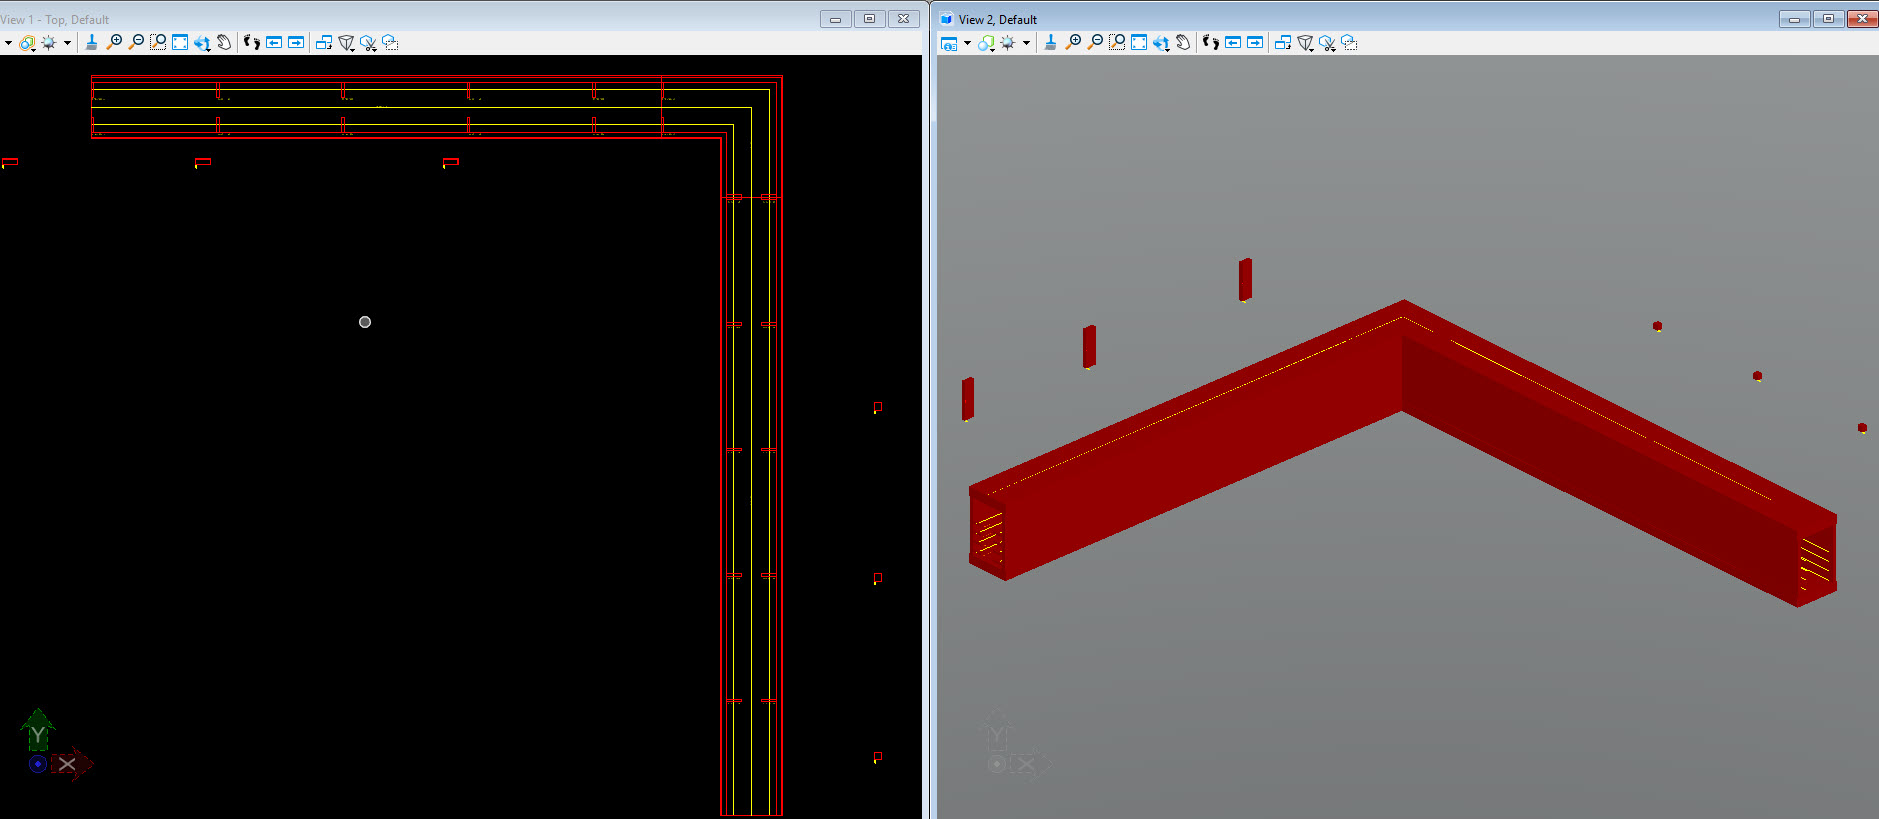Image resolution: width=1879 pixels, height=819 pixels.
Task: Click View Next arrow in View 2
Action: 1255,42
